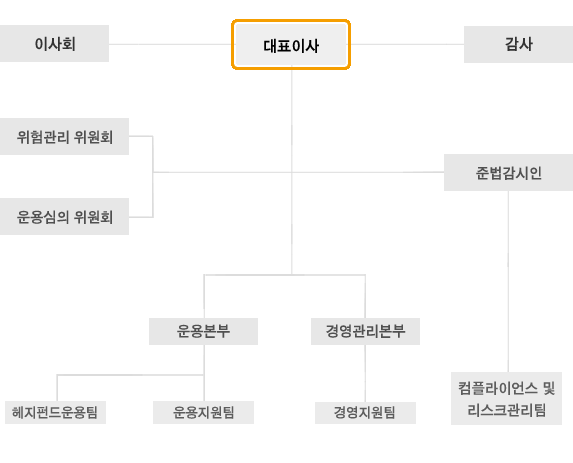Select the 준법감시인 box
573x463 pixels.
pos(508,172)
